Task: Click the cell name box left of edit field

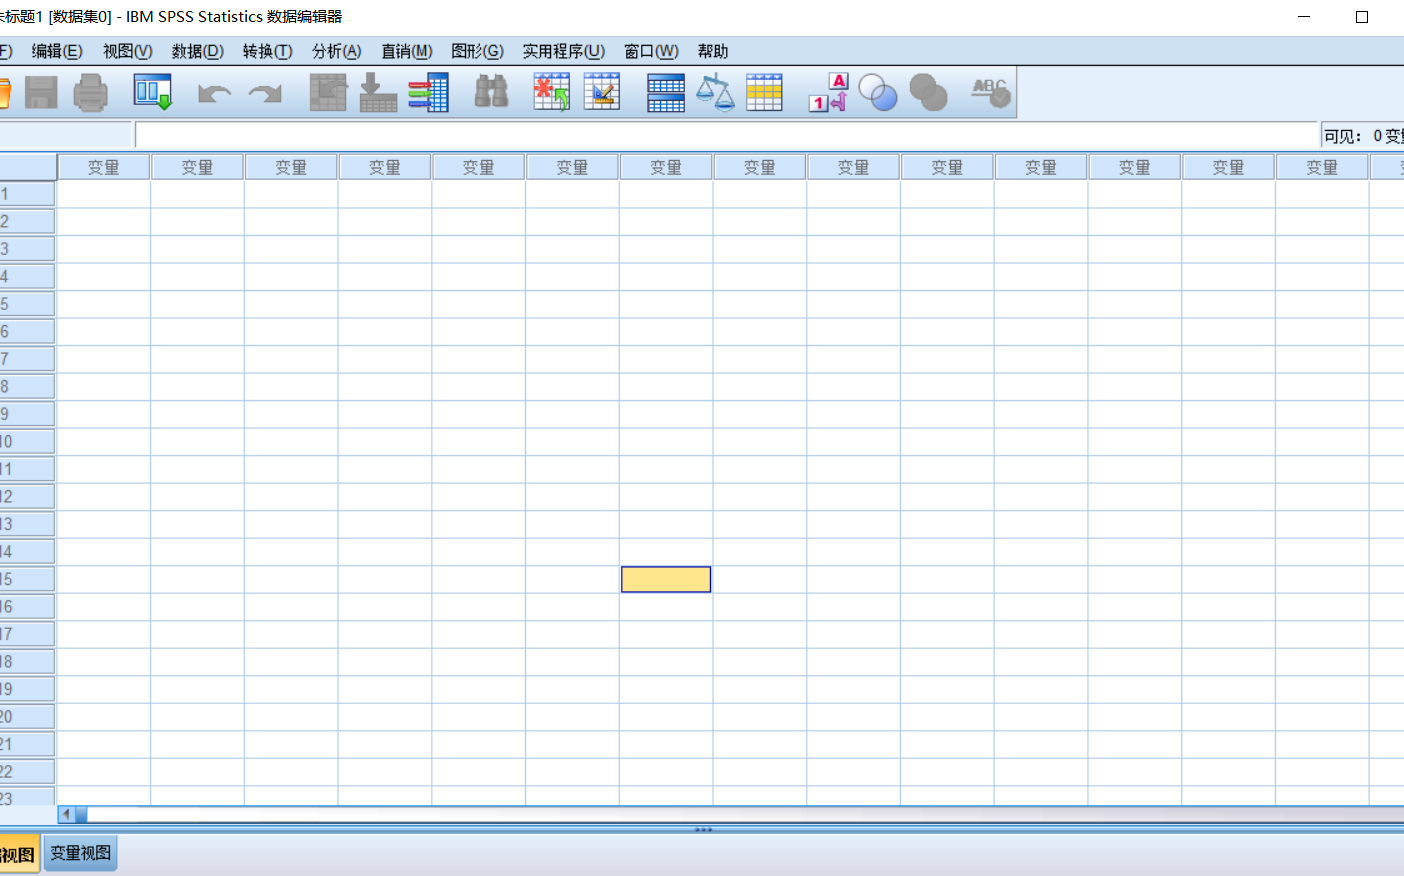Action: [x=65, y=135]
